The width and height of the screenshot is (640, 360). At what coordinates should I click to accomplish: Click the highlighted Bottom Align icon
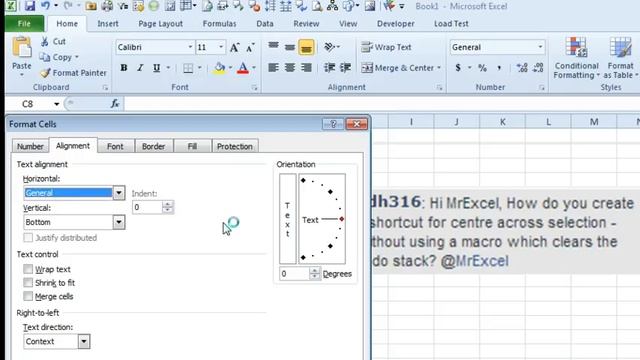click(306, 47)
